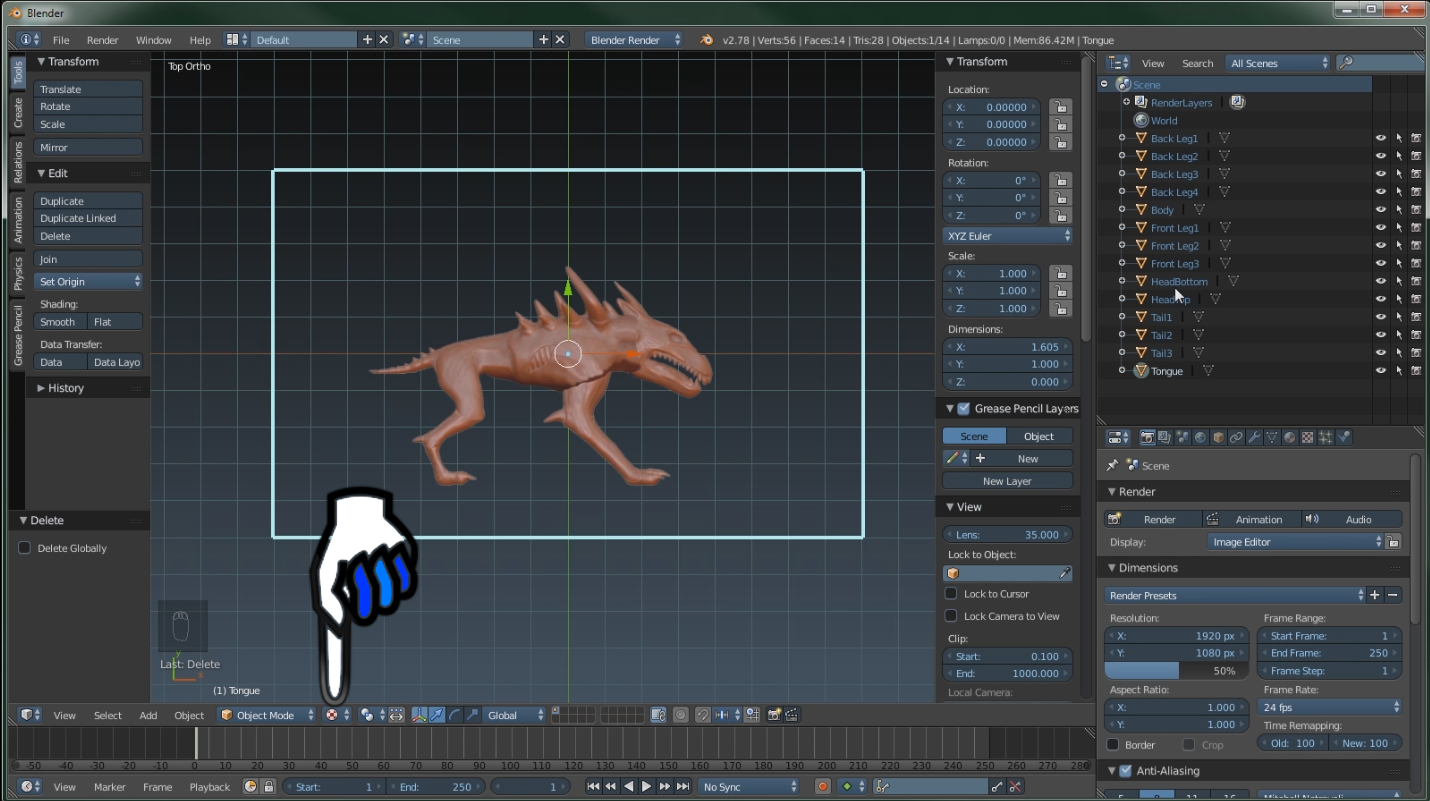Open the Particles properties tab

[1325, 437]
